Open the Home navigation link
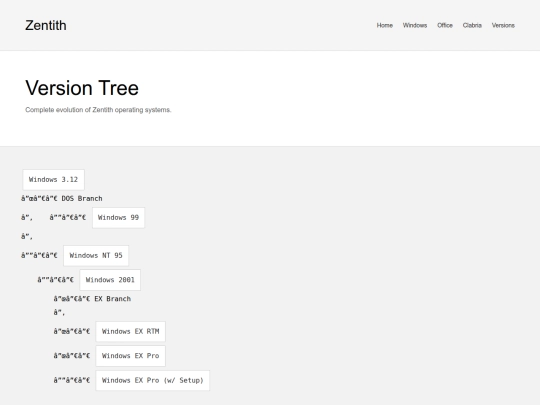 (385, 25)
